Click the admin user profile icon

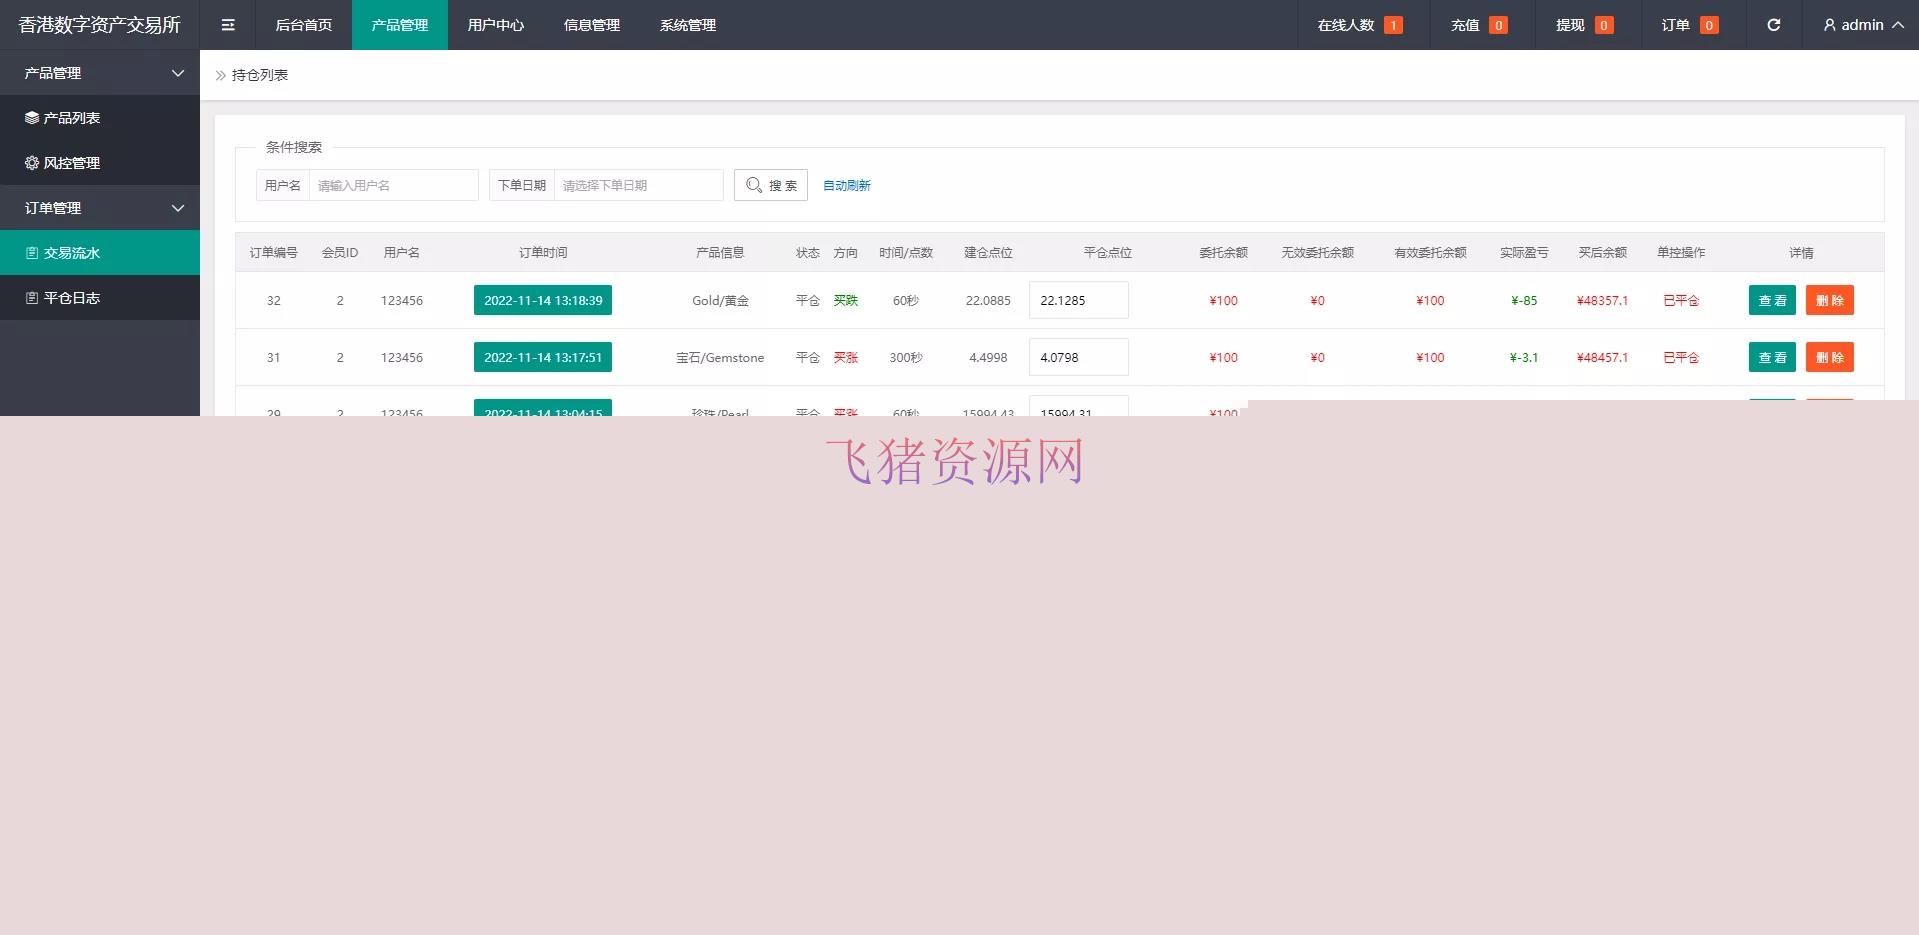[1829, 25]
